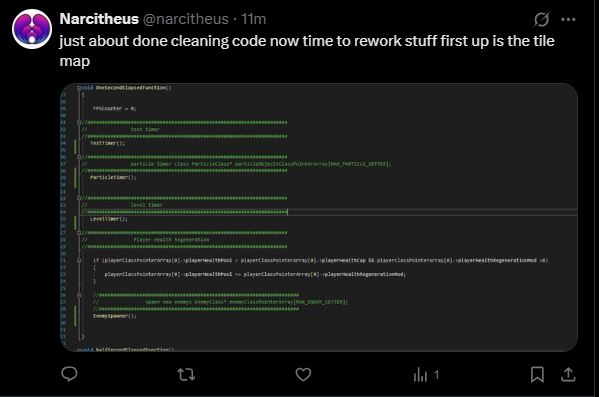Open the attached code screenshot image
The height and width of the screenshot is (397, 599).
click(319, 217)
